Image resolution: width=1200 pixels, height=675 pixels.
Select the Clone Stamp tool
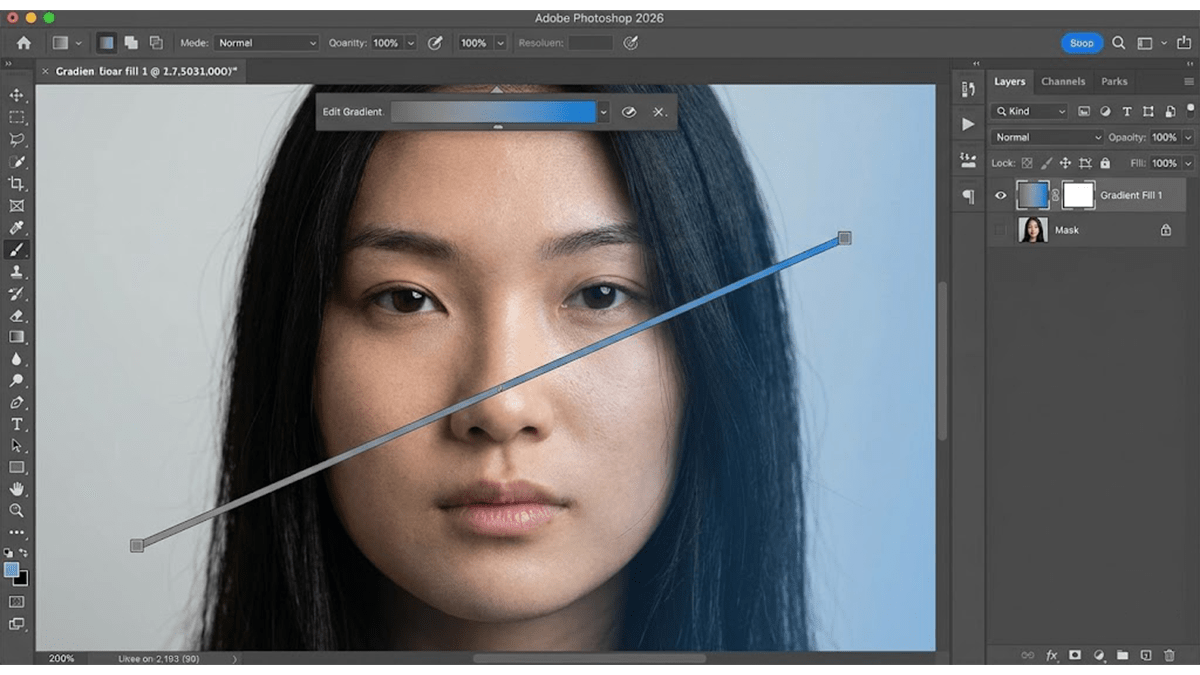[16, 271]
